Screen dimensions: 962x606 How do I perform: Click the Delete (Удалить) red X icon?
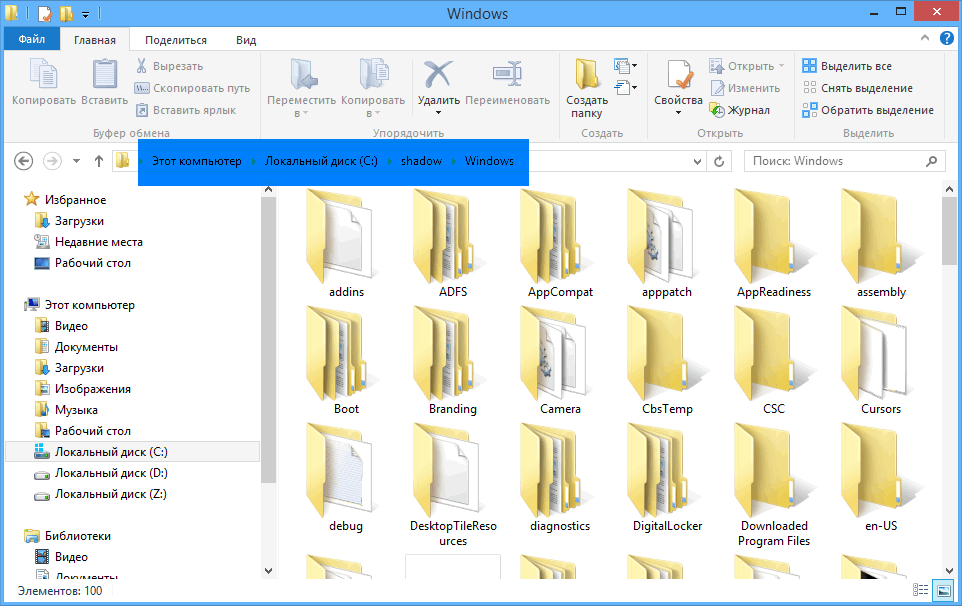[x=437, y=76]
